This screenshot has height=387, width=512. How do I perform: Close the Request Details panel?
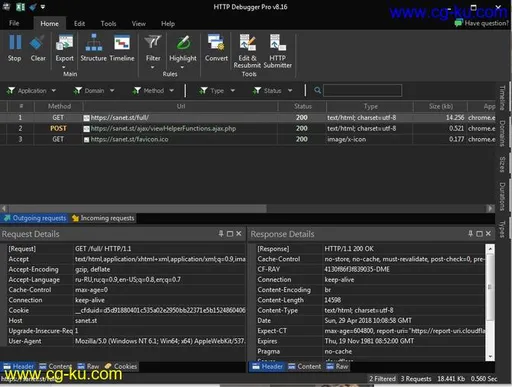239,234
